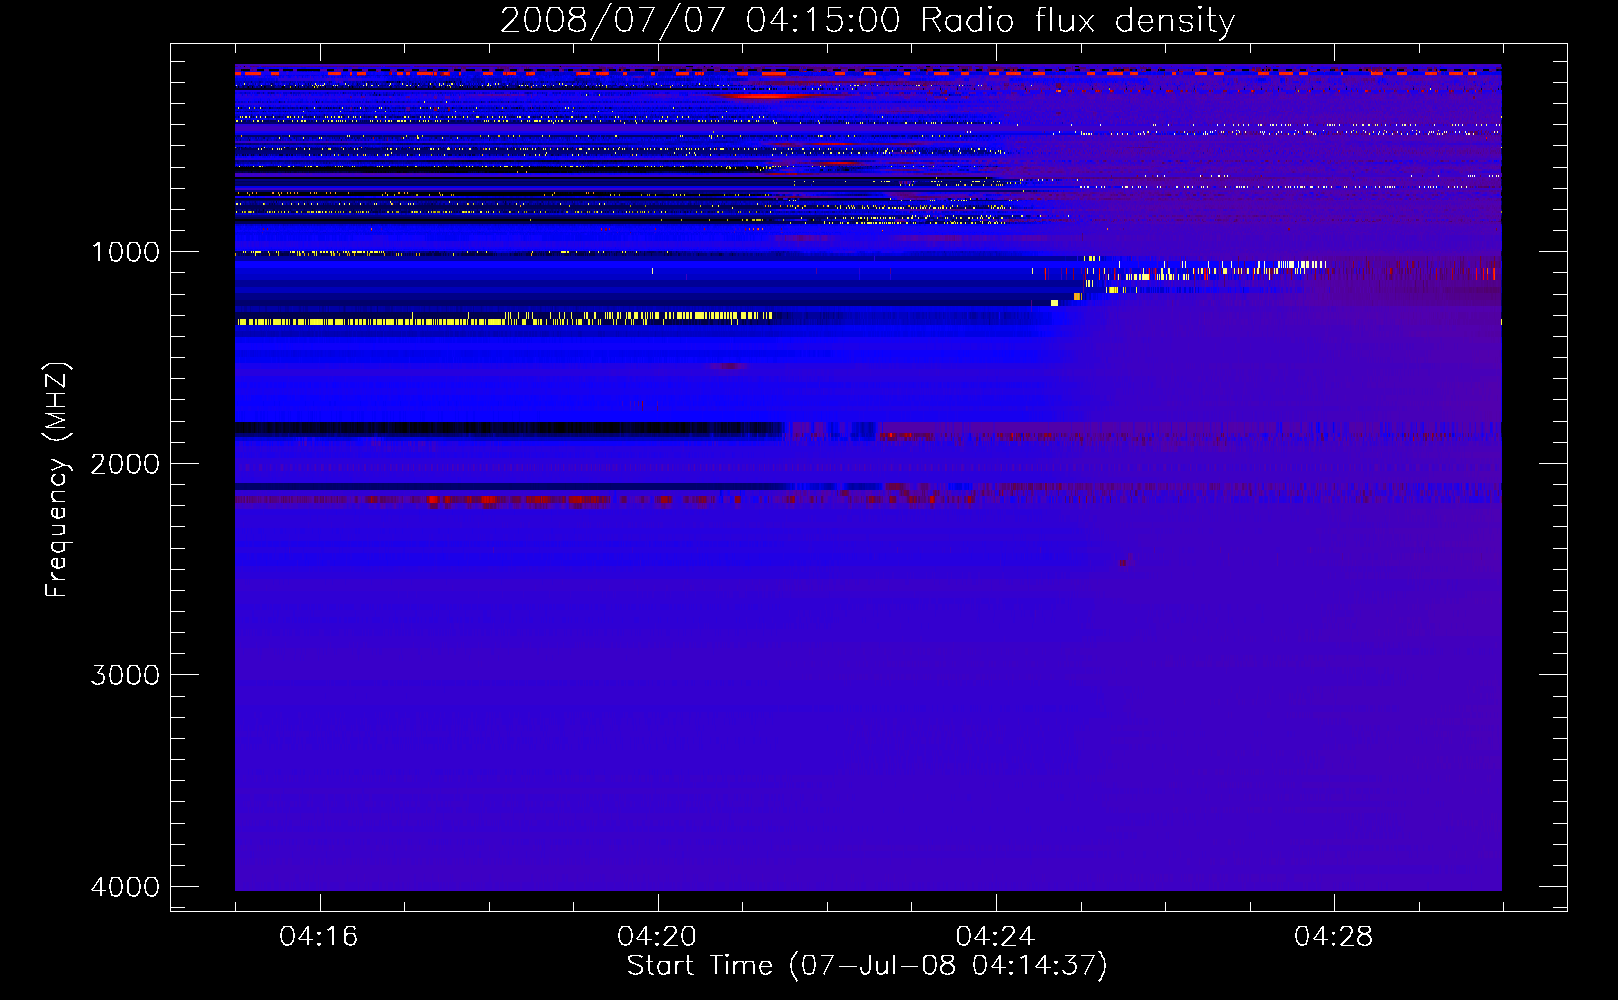
Task: Click the red streak band just above 2100 MHz
Action: (x=605, y=498)
